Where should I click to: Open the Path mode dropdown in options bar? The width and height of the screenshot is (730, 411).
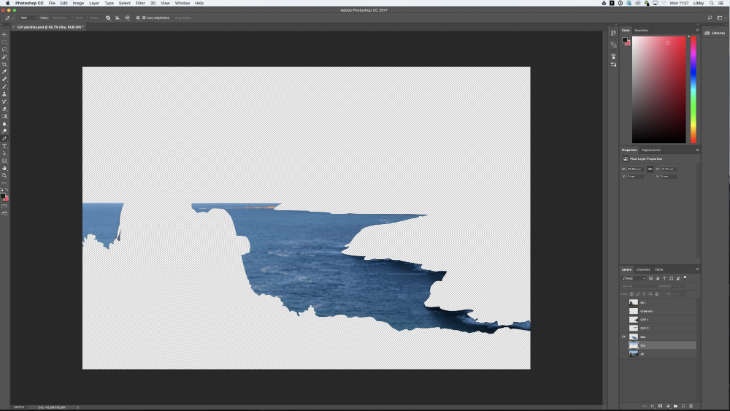(x=25, y=17)
